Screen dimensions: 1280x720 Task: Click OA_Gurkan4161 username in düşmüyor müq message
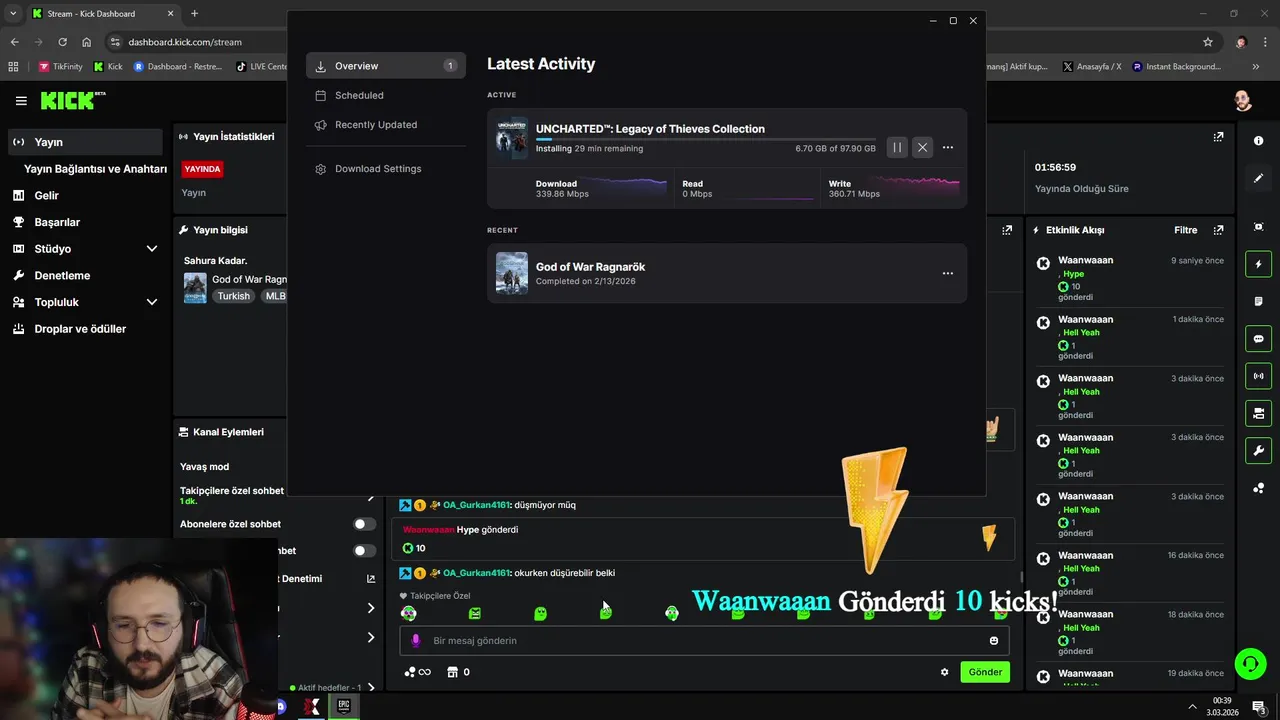(476, 505)
